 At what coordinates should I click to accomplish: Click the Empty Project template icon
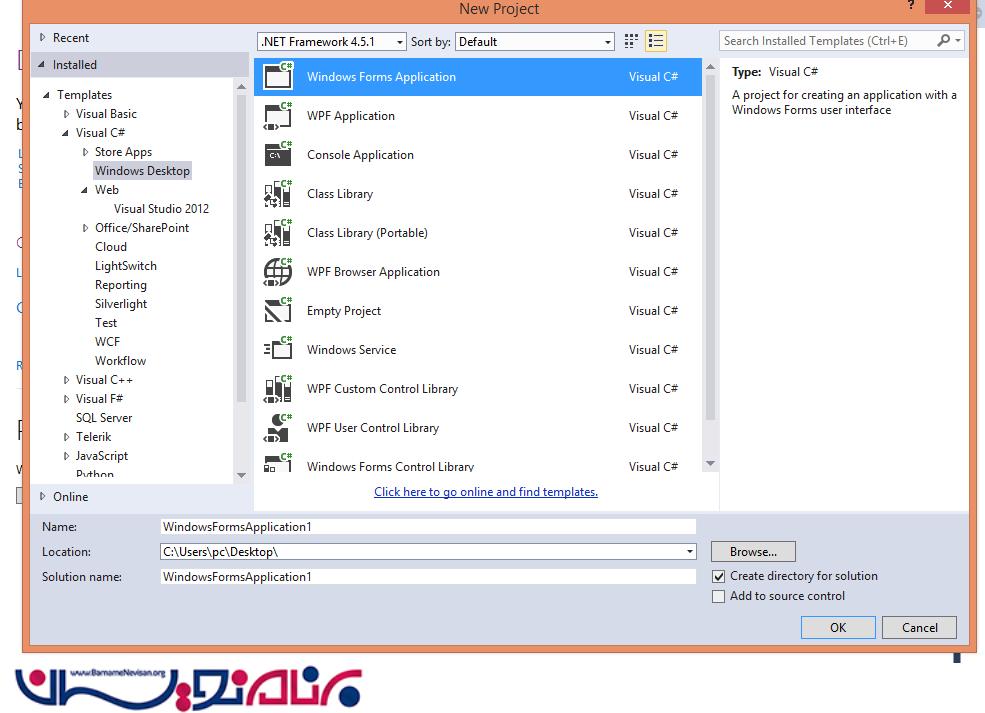pos(278,310)
